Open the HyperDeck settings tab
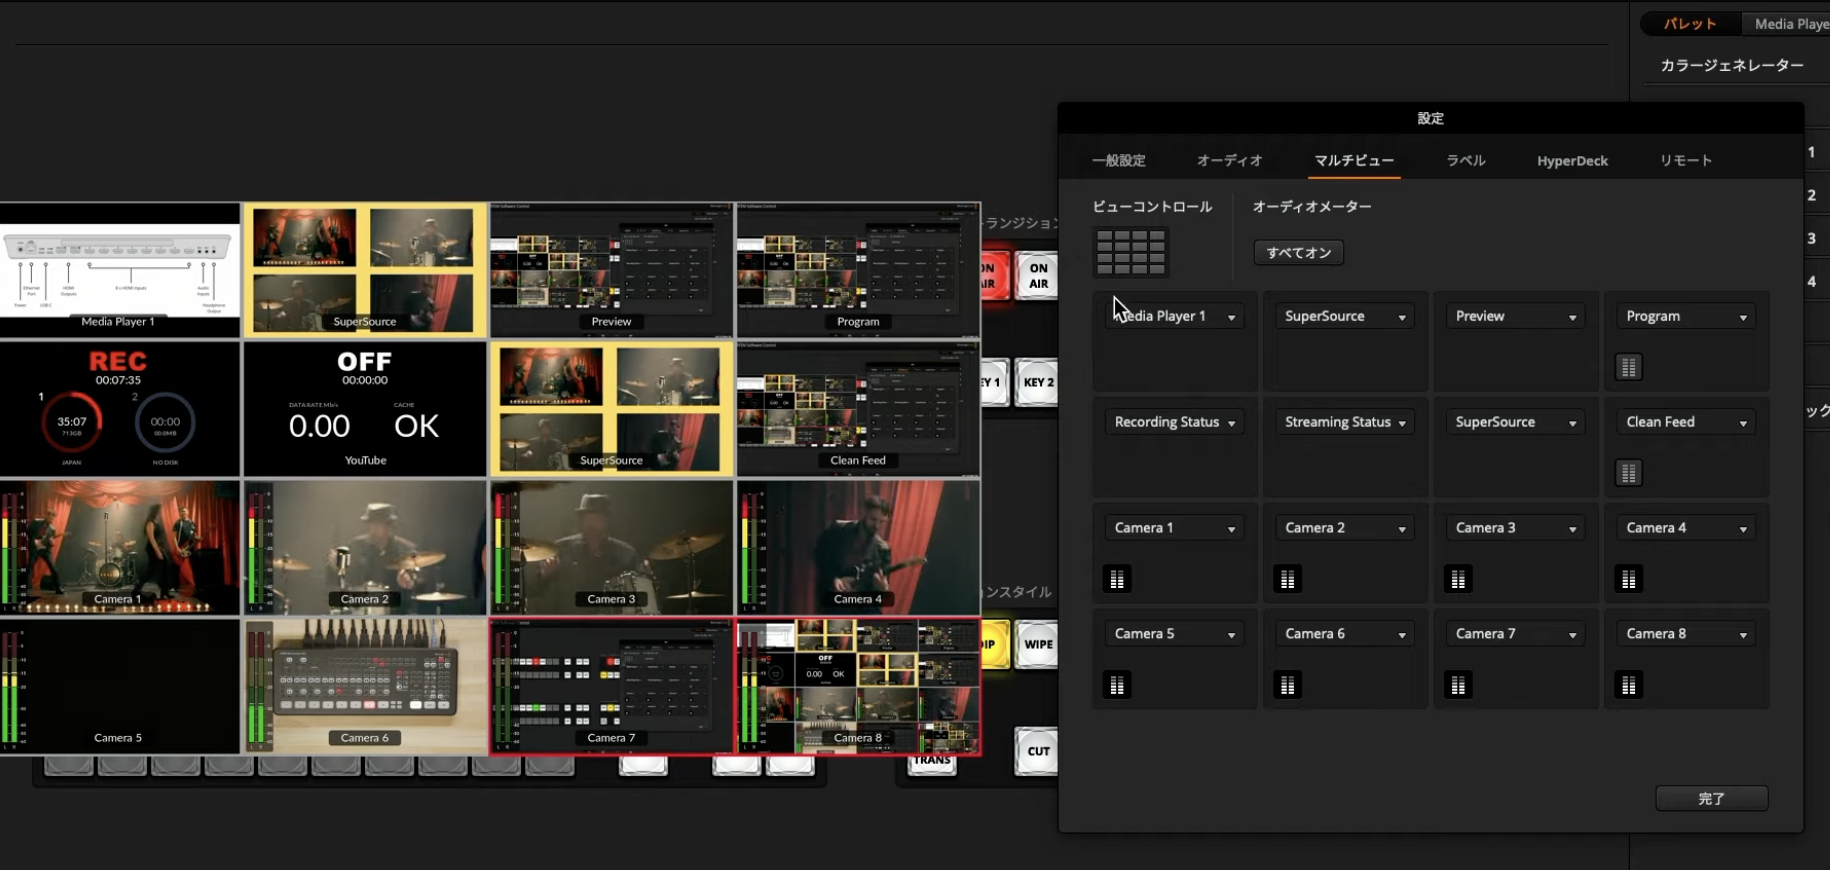Image resolution: width=1830 pixels, height=870 pixels. coord(1572,160)
